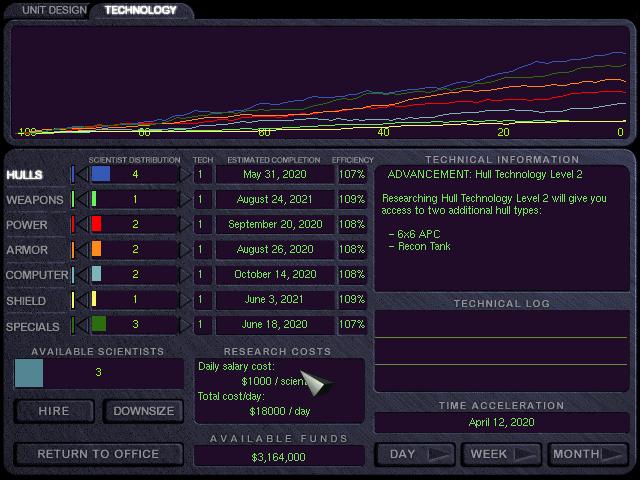Hire a new scientist

pos(55,411)
